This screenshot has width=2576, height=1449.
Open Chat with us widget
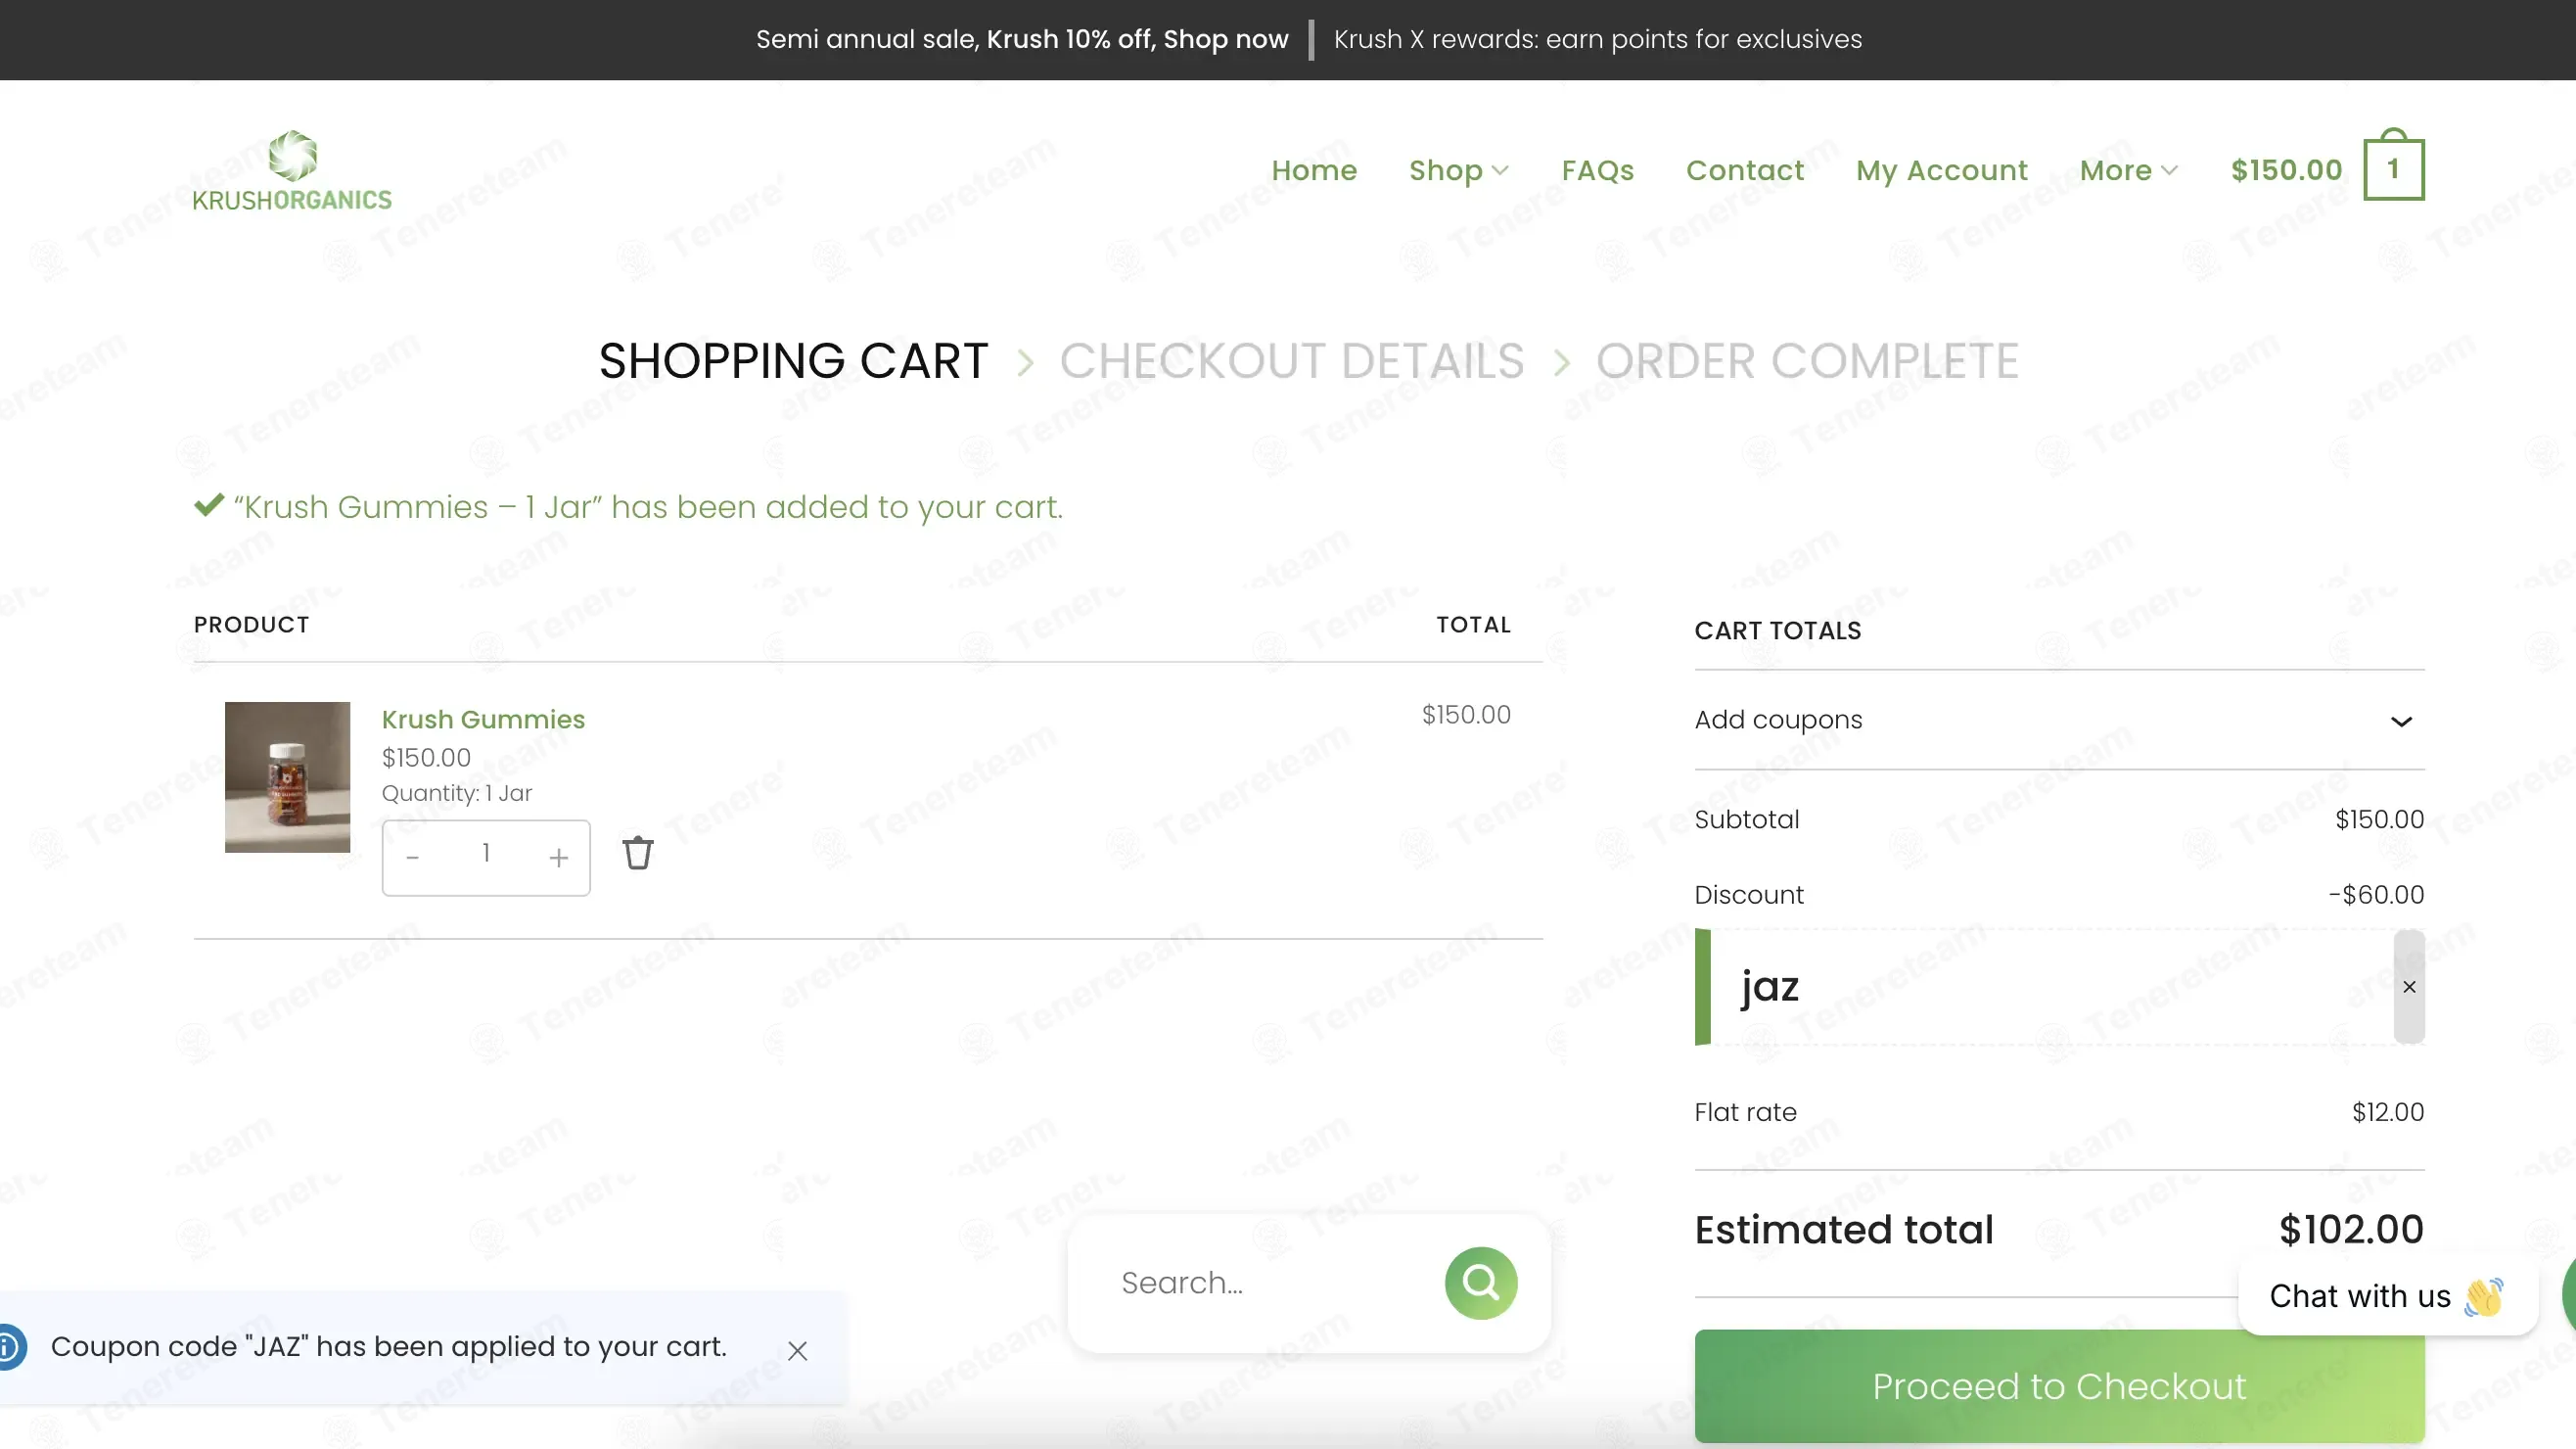tap(2387, 1296)
